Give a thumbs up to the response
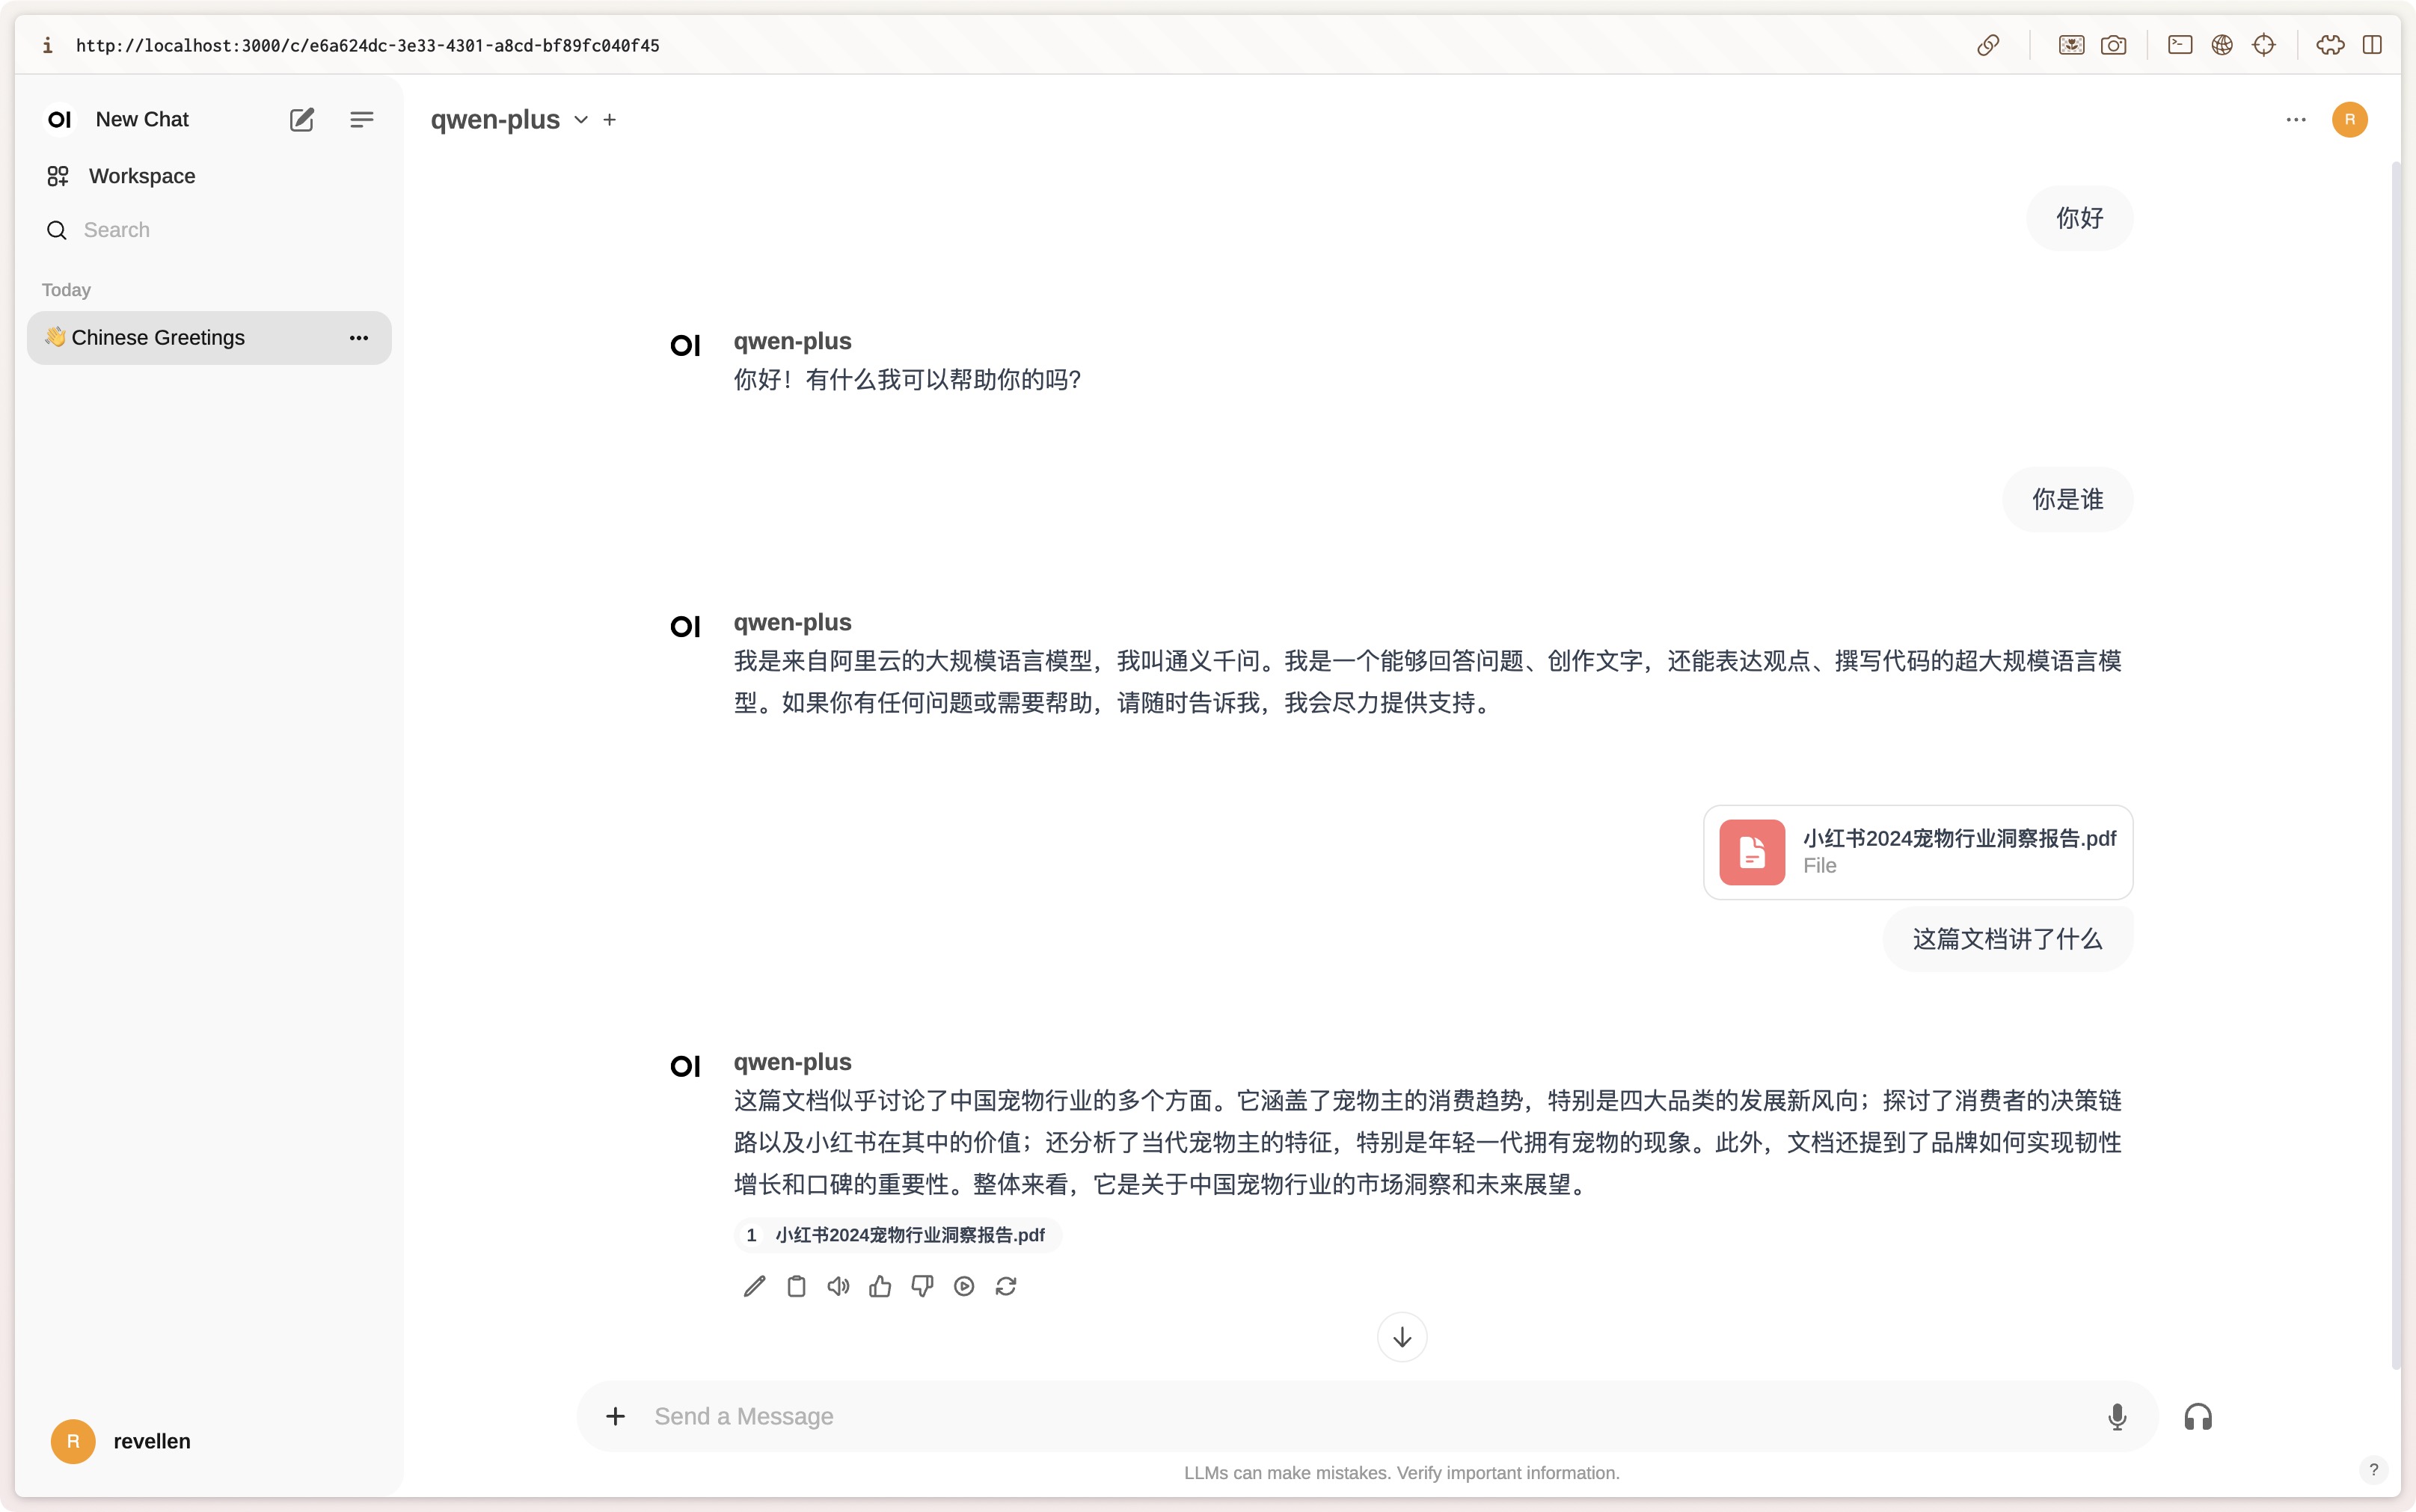The image size is (2416, 1512). (880, 1286)
